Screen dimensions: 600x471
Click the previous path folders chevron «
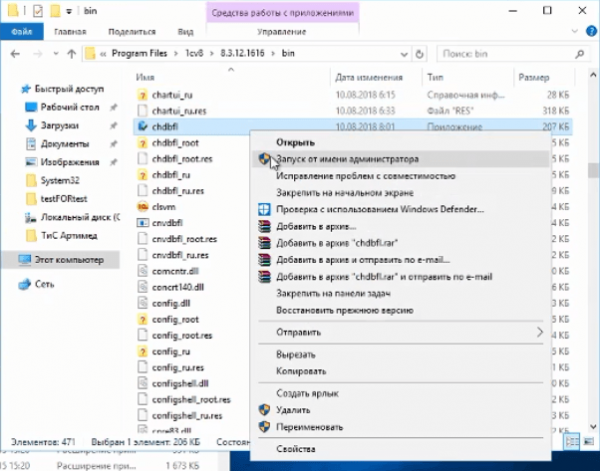click(x=103, y=54)
